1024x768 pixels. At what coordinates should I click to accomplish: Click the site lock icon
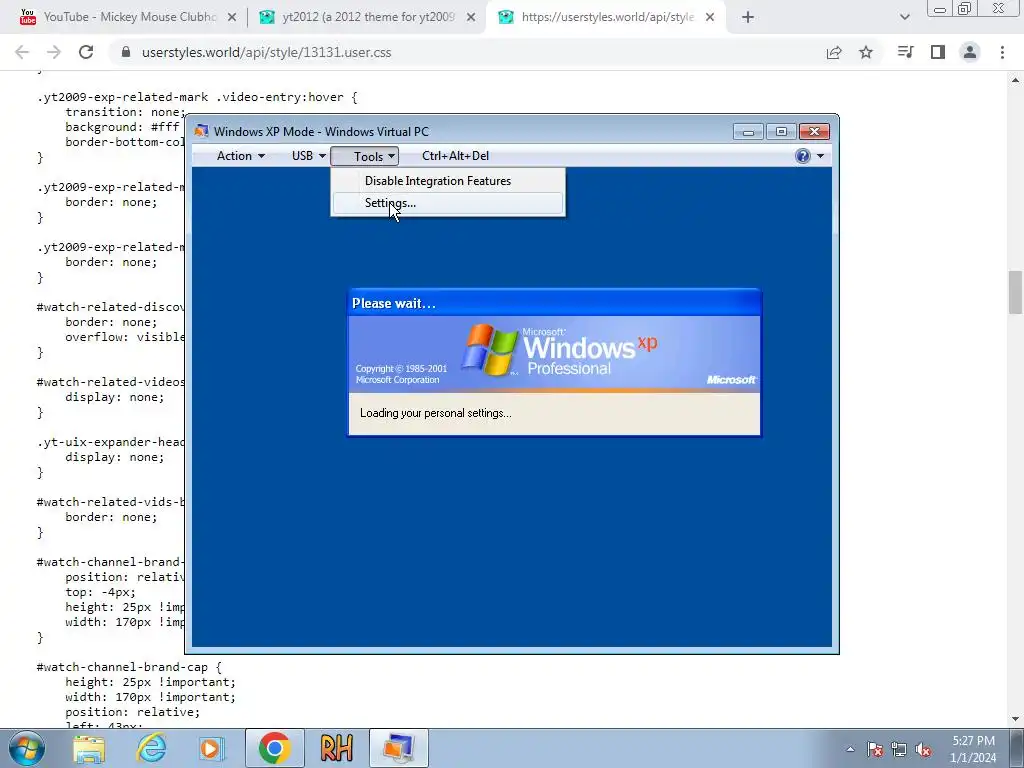pyautogui.click(x=126, y=52)
